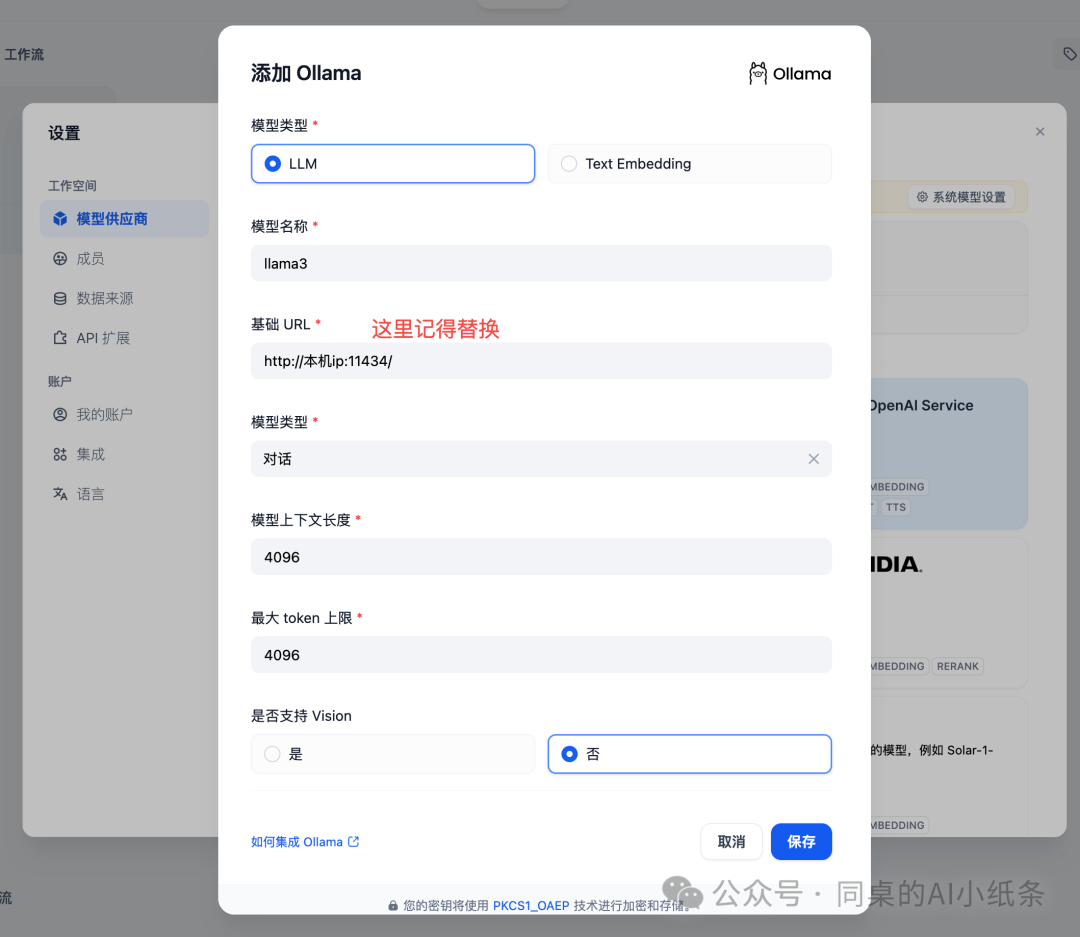Click the external link icon beside 如何集成 Ollama
The image size is (1080, 937).
(353, 842)
